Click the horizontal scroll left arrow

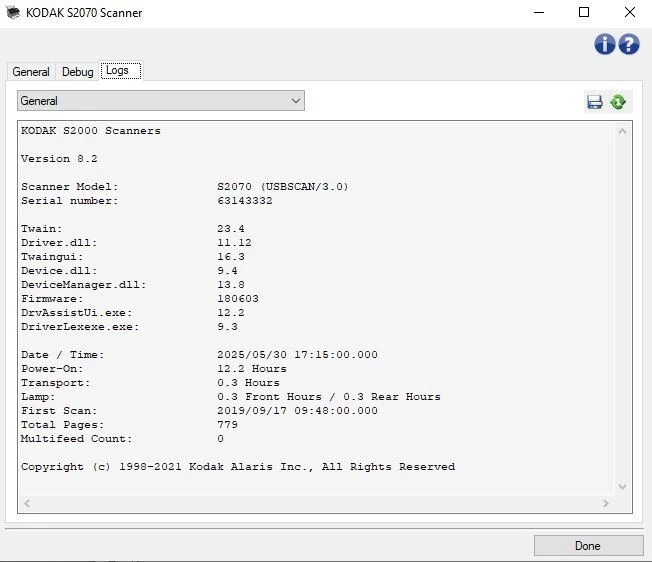(x=27, y=504)
